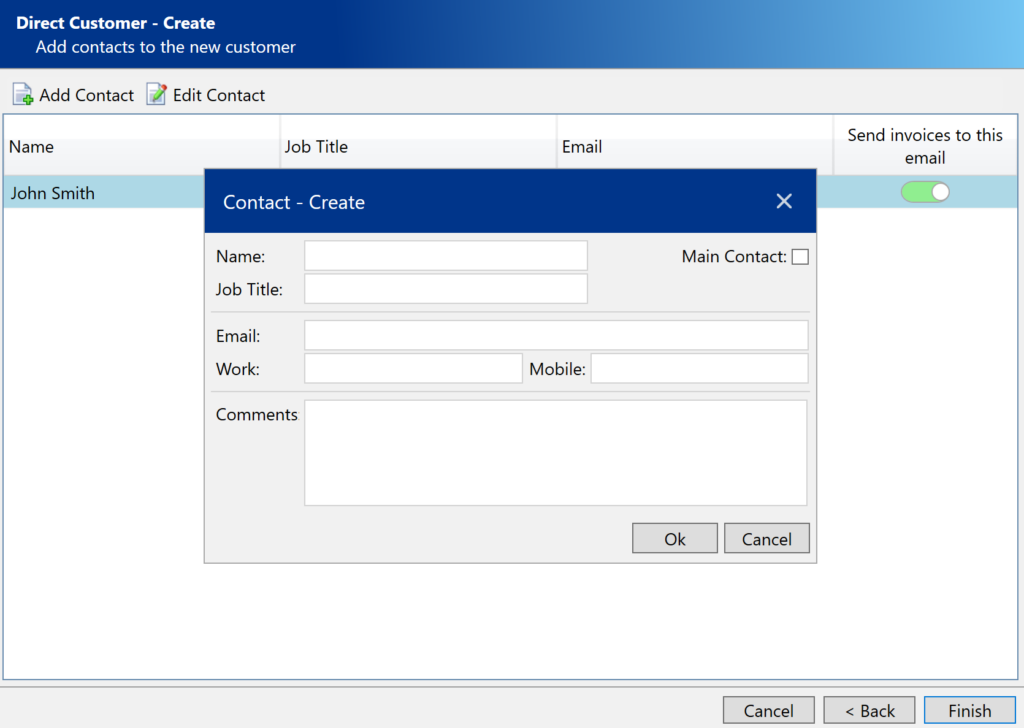Click the Add Contact page-plus icon
The width and height of the screenshot is (1024, 728).
coord(22,95)
